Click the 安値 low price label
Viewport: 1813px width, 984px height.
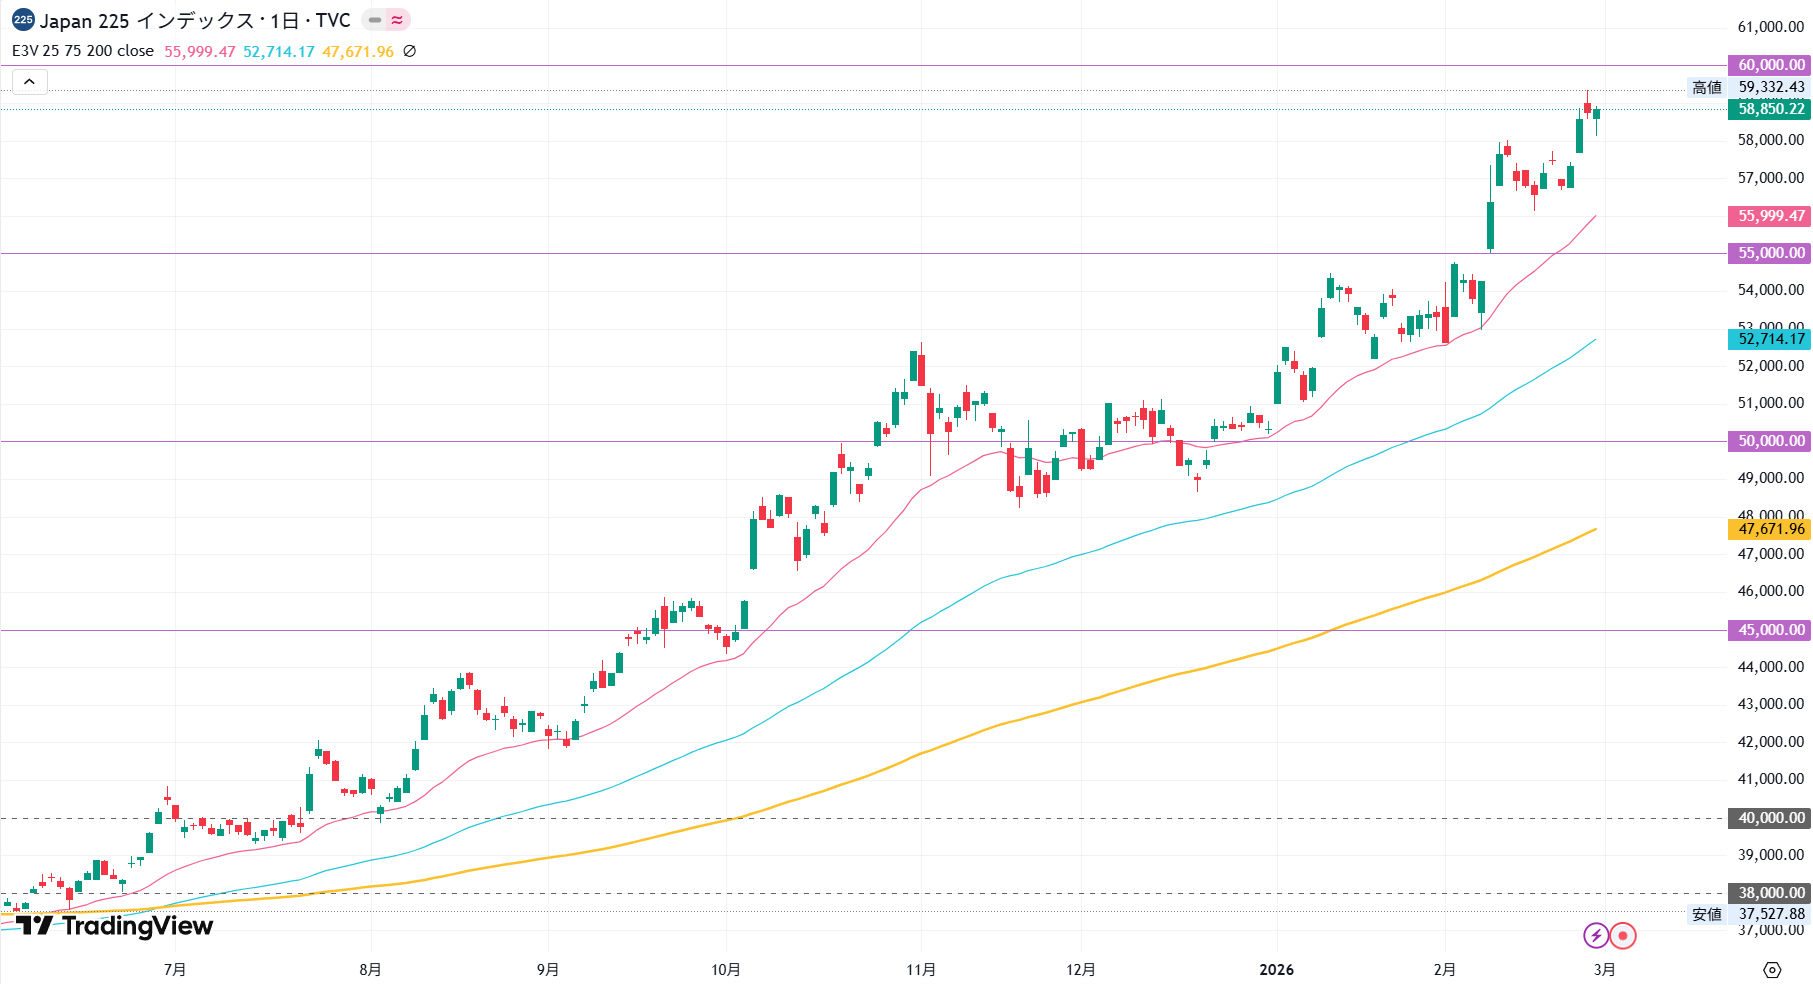pyautogui.click(x=1706, y=914)
